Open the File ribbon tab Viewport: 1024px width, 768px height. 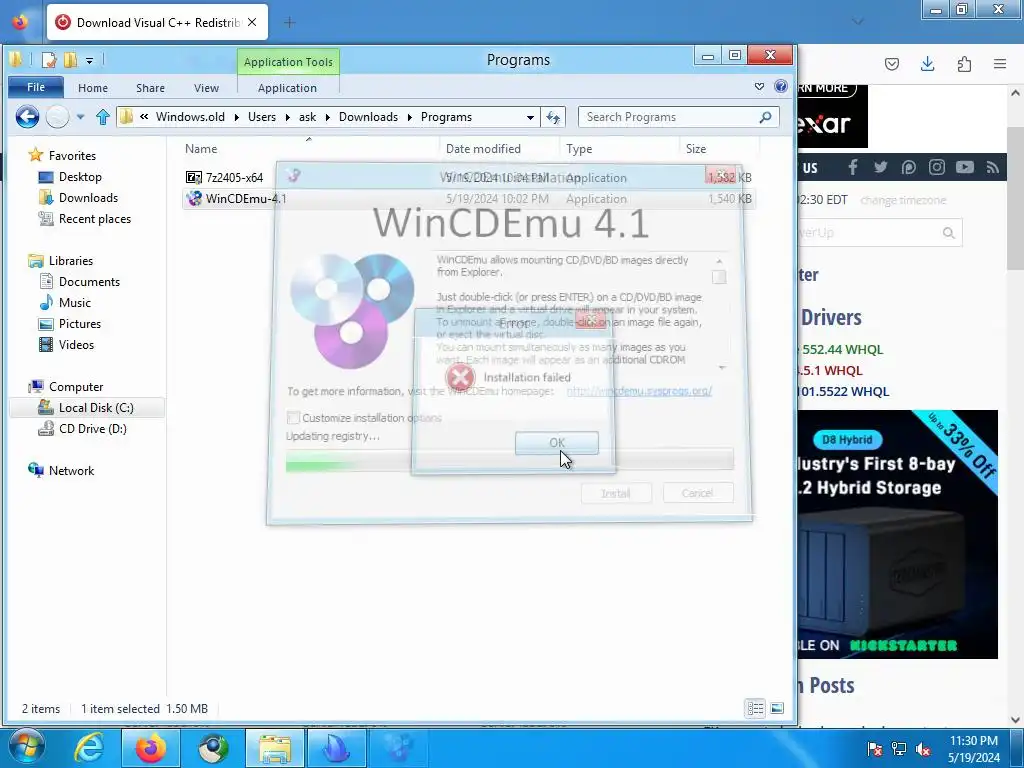36,87
